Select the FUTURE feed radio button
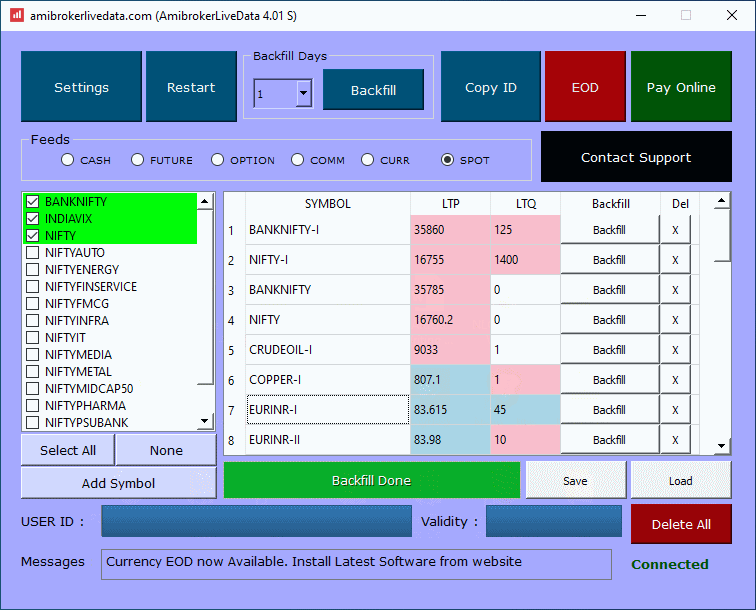The image size is (756, 610). pos(137,160)
